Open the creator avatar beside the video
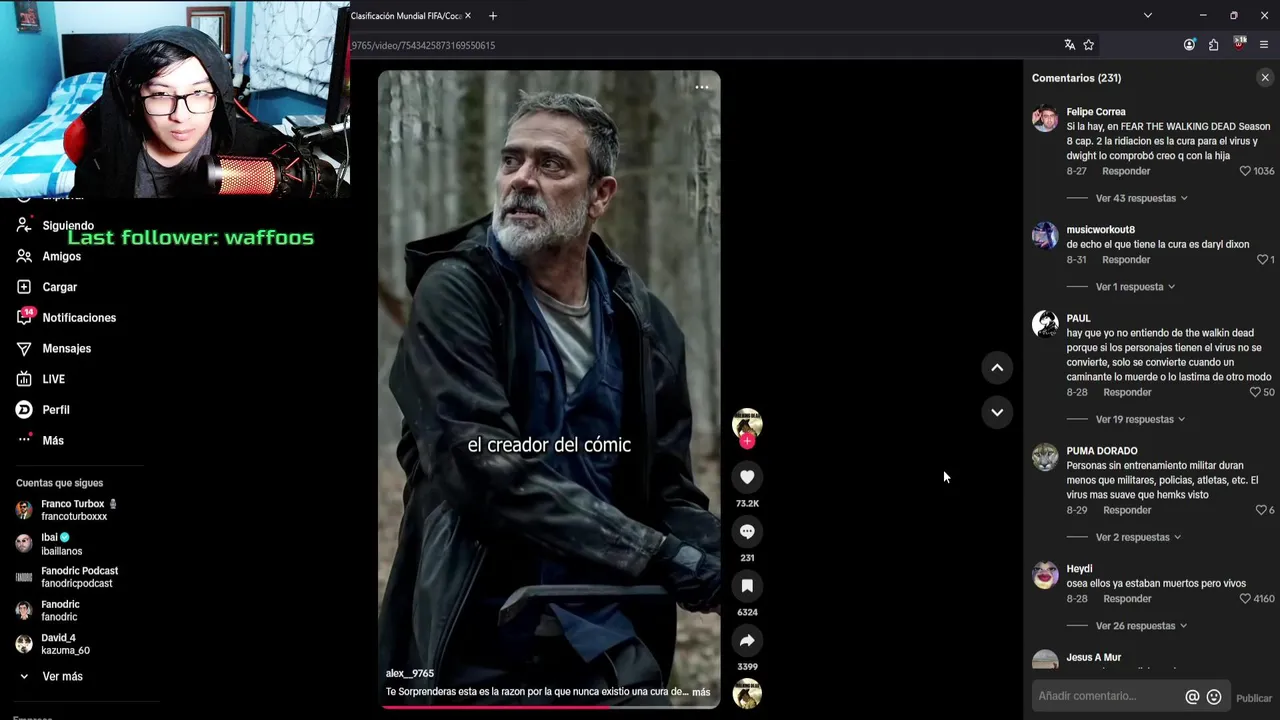Image resolution: width=1280 pixels, height=720 pixels. click(747, 423)
